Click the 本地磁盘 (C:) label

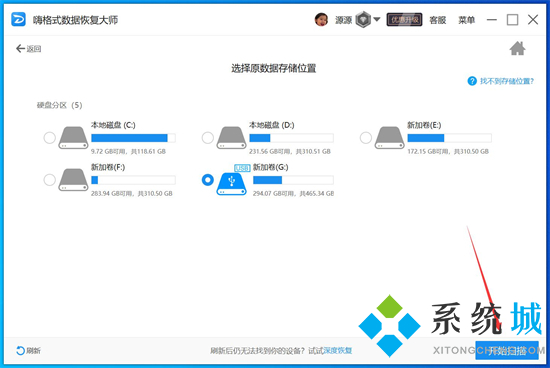(x=113, y=125)
